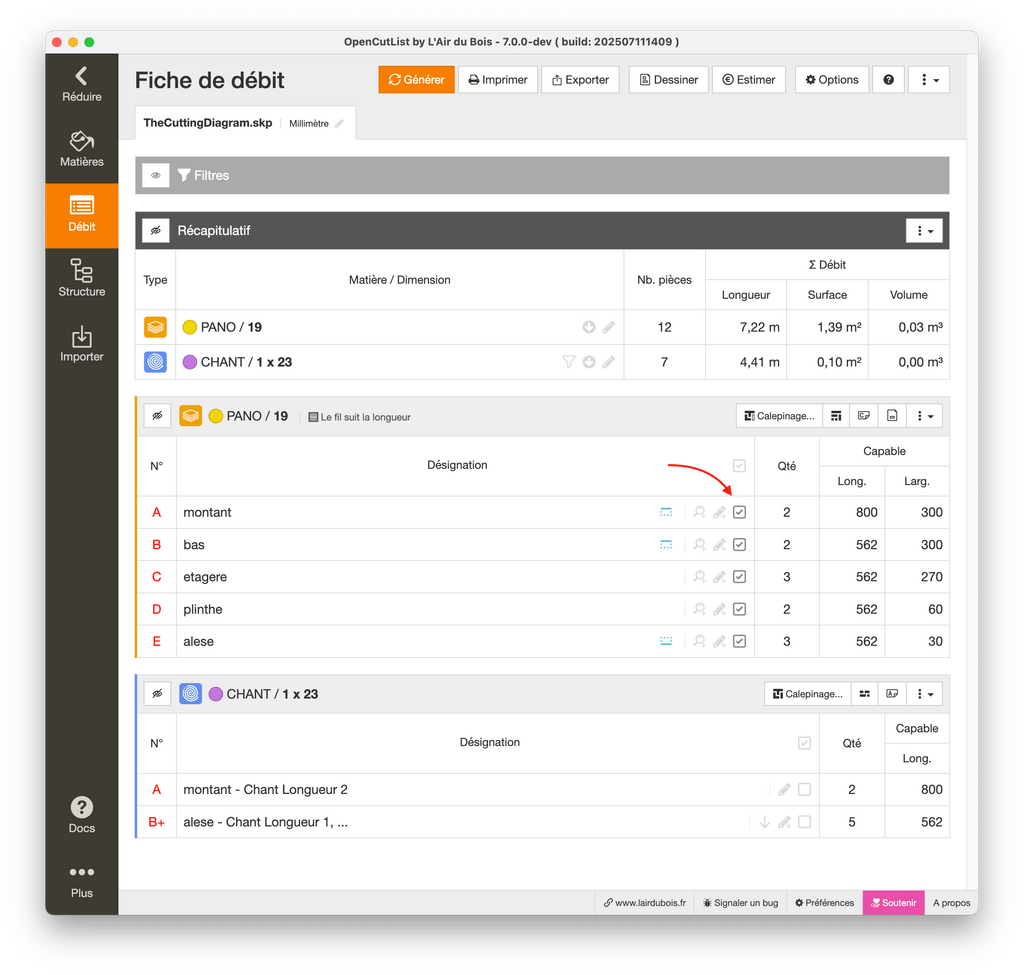Edit the Millimètre unit pencil icon
1024x975 pixels.
pyautogui.click(x=339, y=123)
